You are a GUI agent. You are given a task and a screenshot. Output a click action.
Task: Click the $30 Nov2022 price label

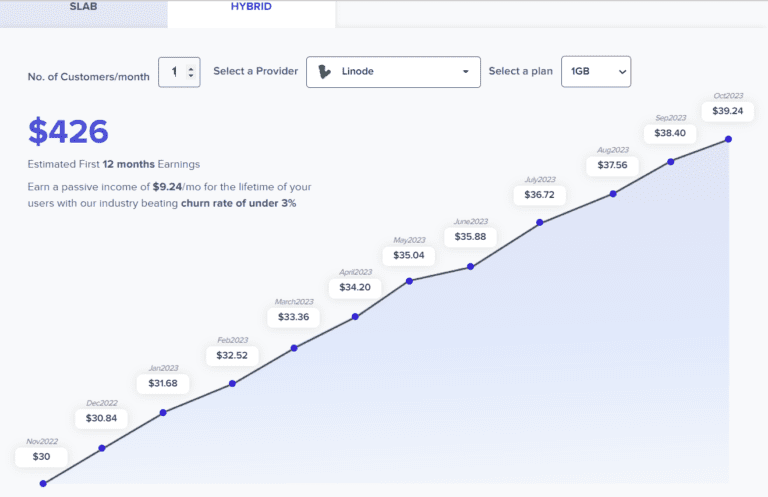coord(41,457)
